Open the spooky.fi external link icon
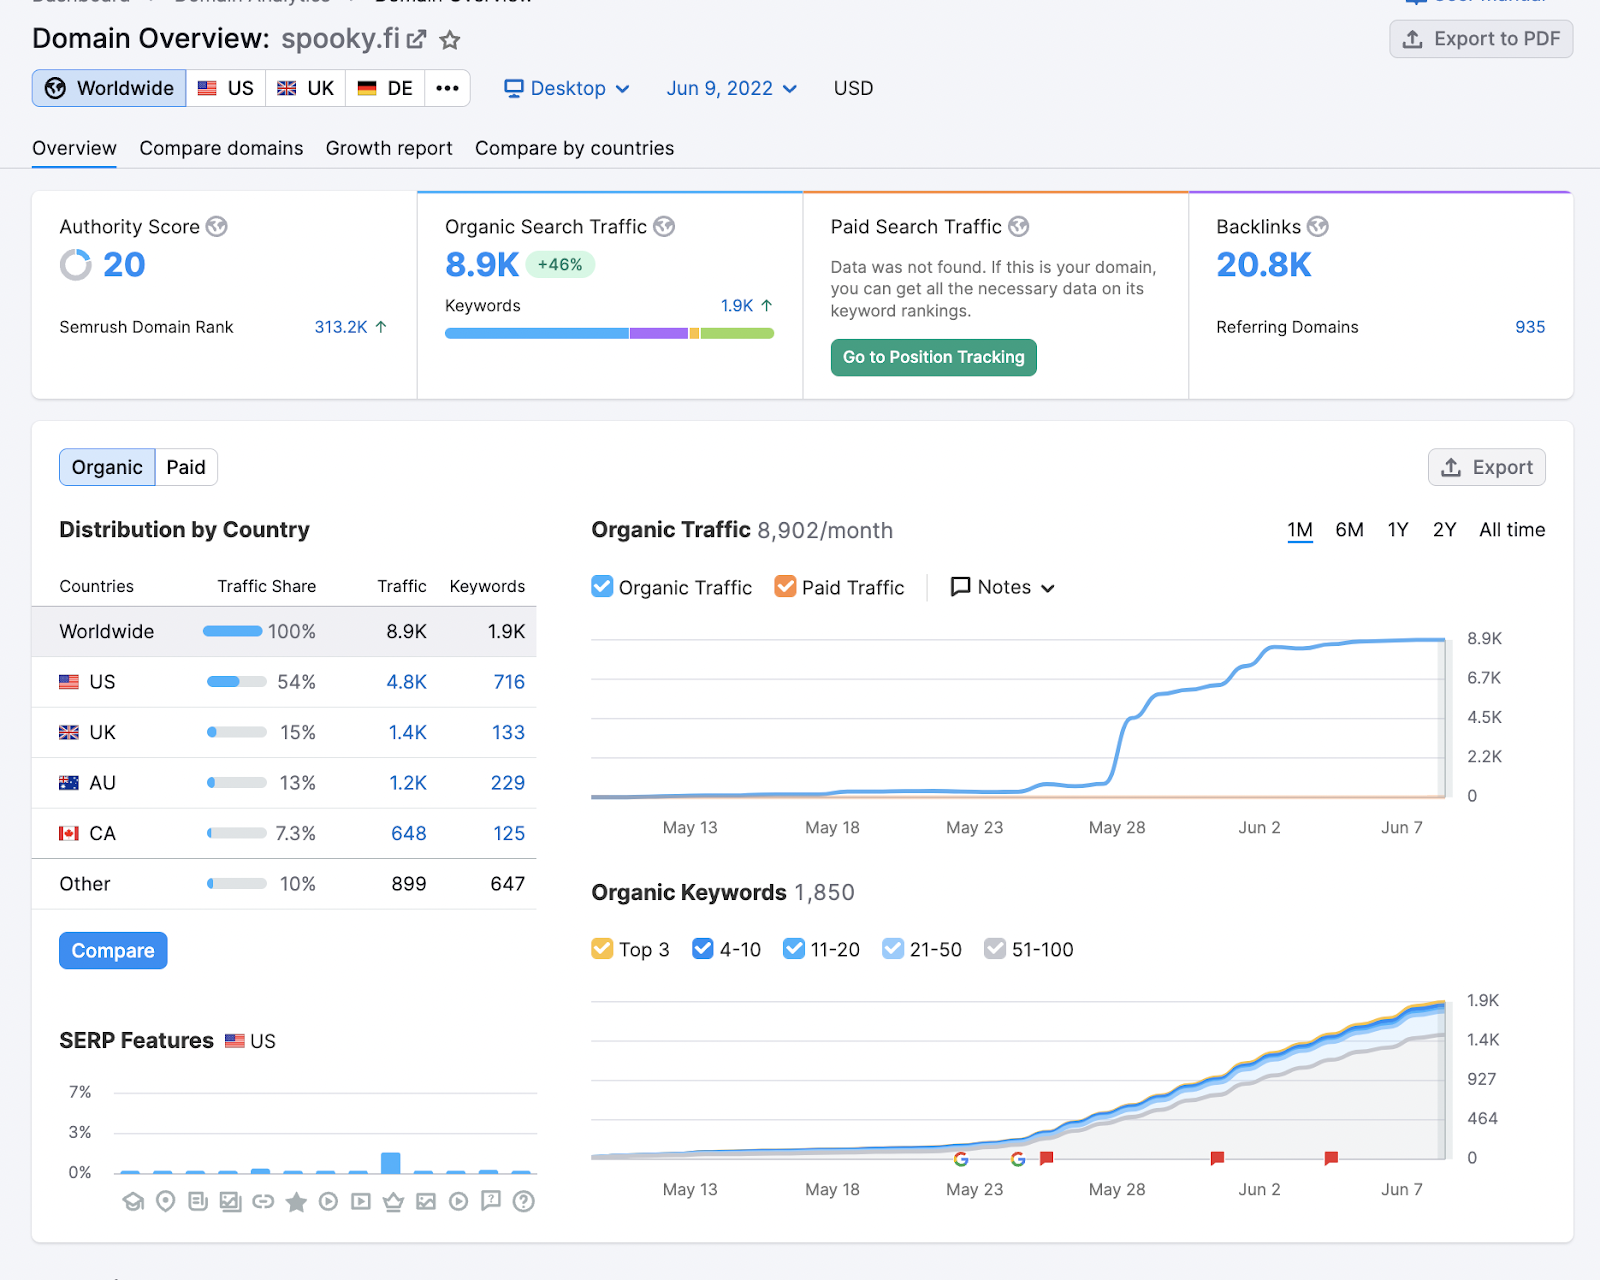This screenshot has height=1280, width=1600. click(x=416, y=40)
